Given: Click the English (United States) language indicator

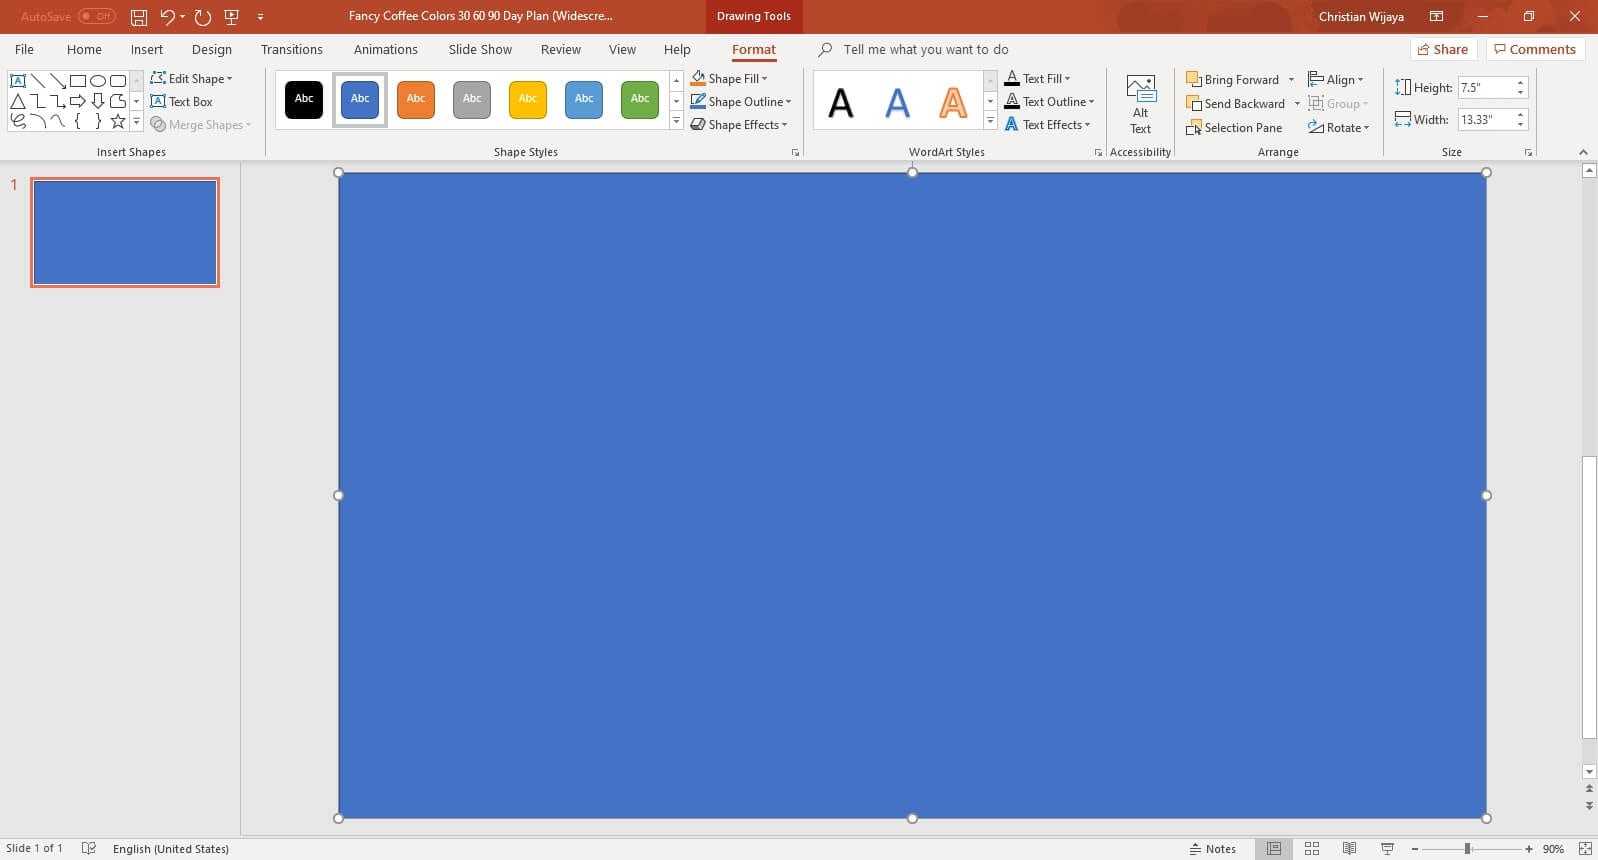Looking at the screenshot, I should click(171, 849).
